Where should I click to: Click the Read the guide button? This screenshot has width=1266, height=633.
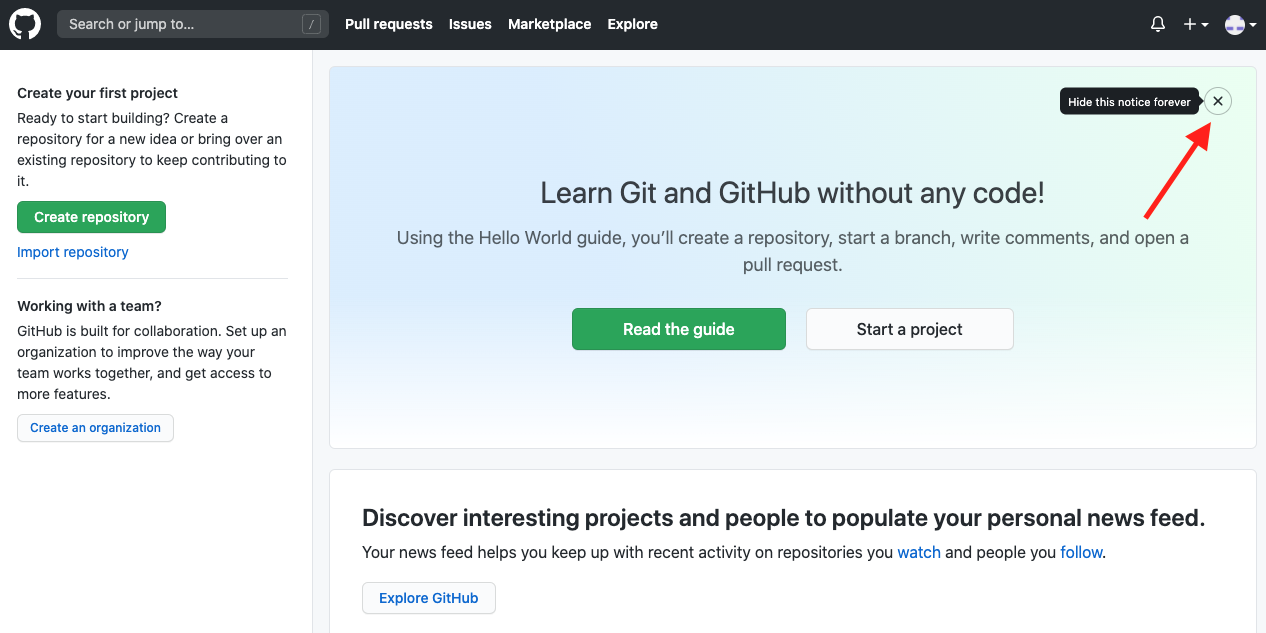(679, 329)
